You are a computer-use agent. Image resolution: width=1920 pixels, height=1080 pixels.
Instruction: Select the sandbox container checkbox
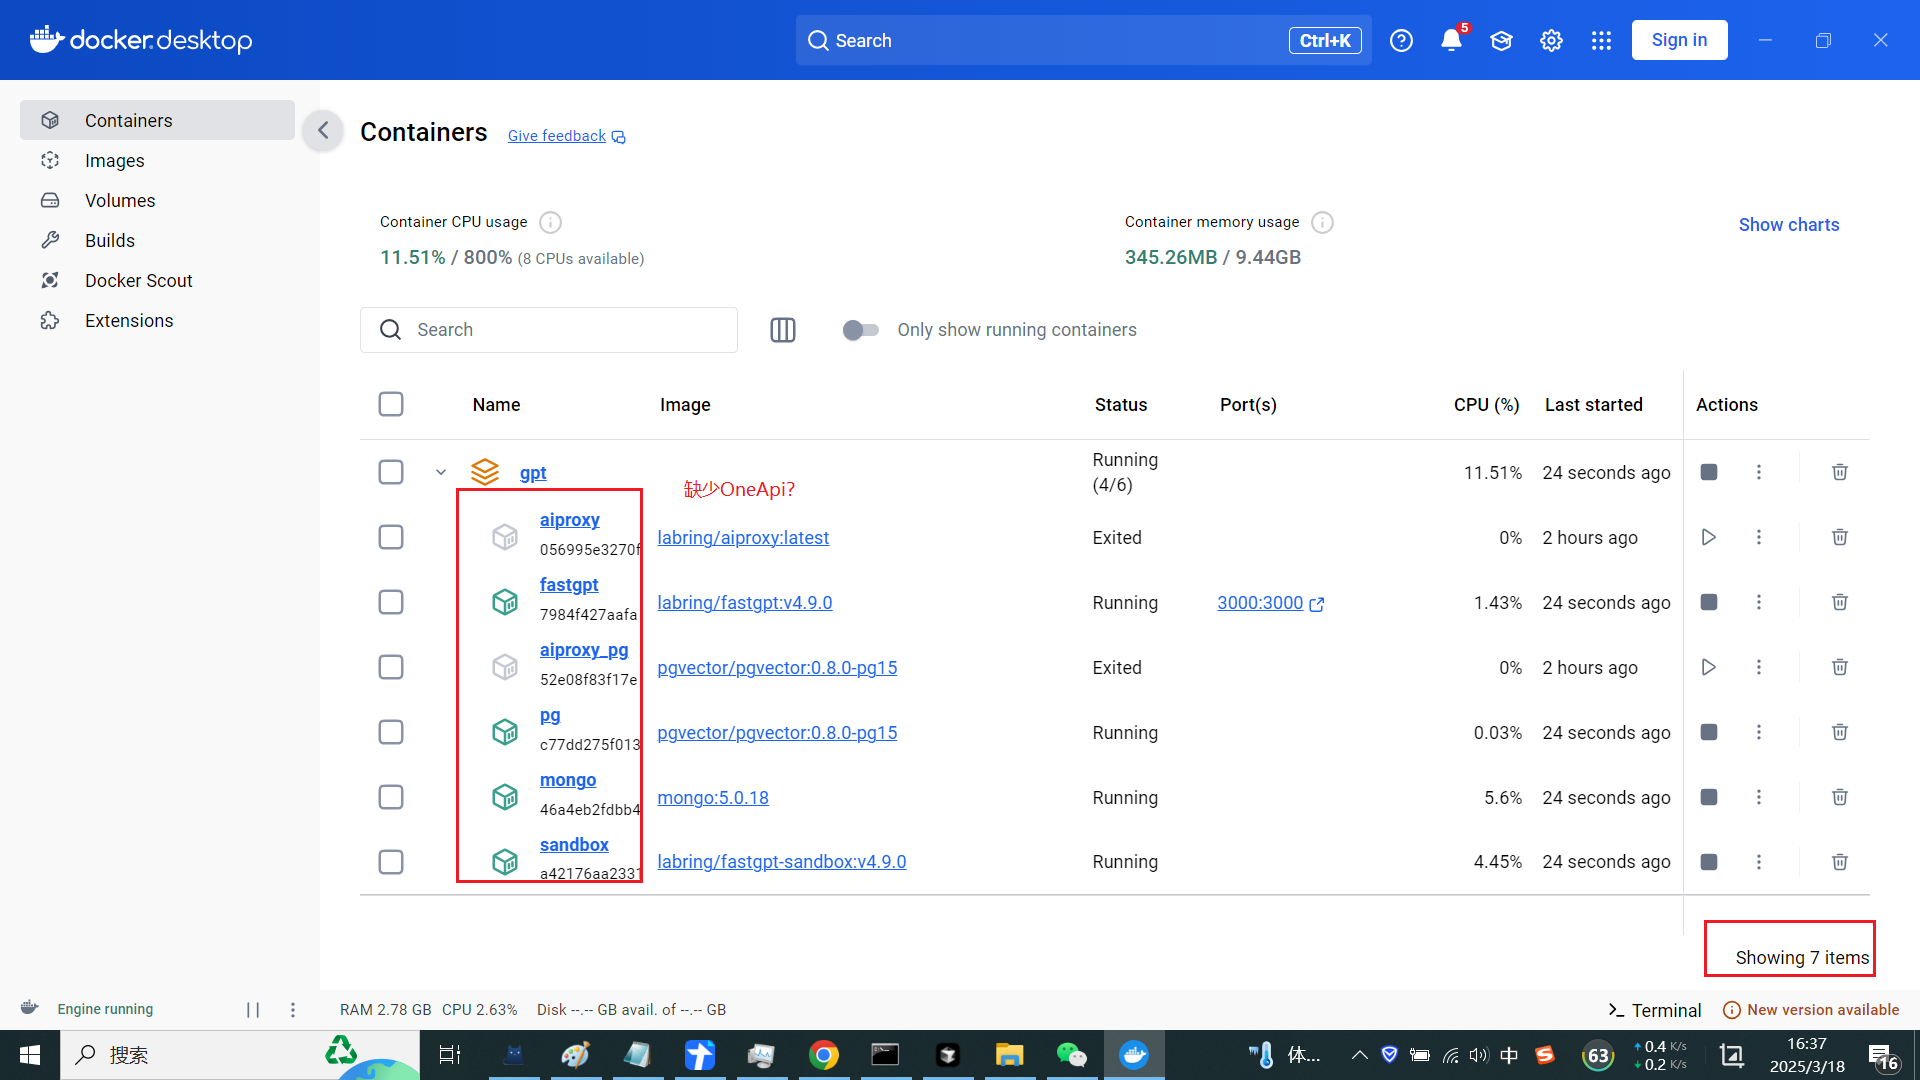click(391, 862)
